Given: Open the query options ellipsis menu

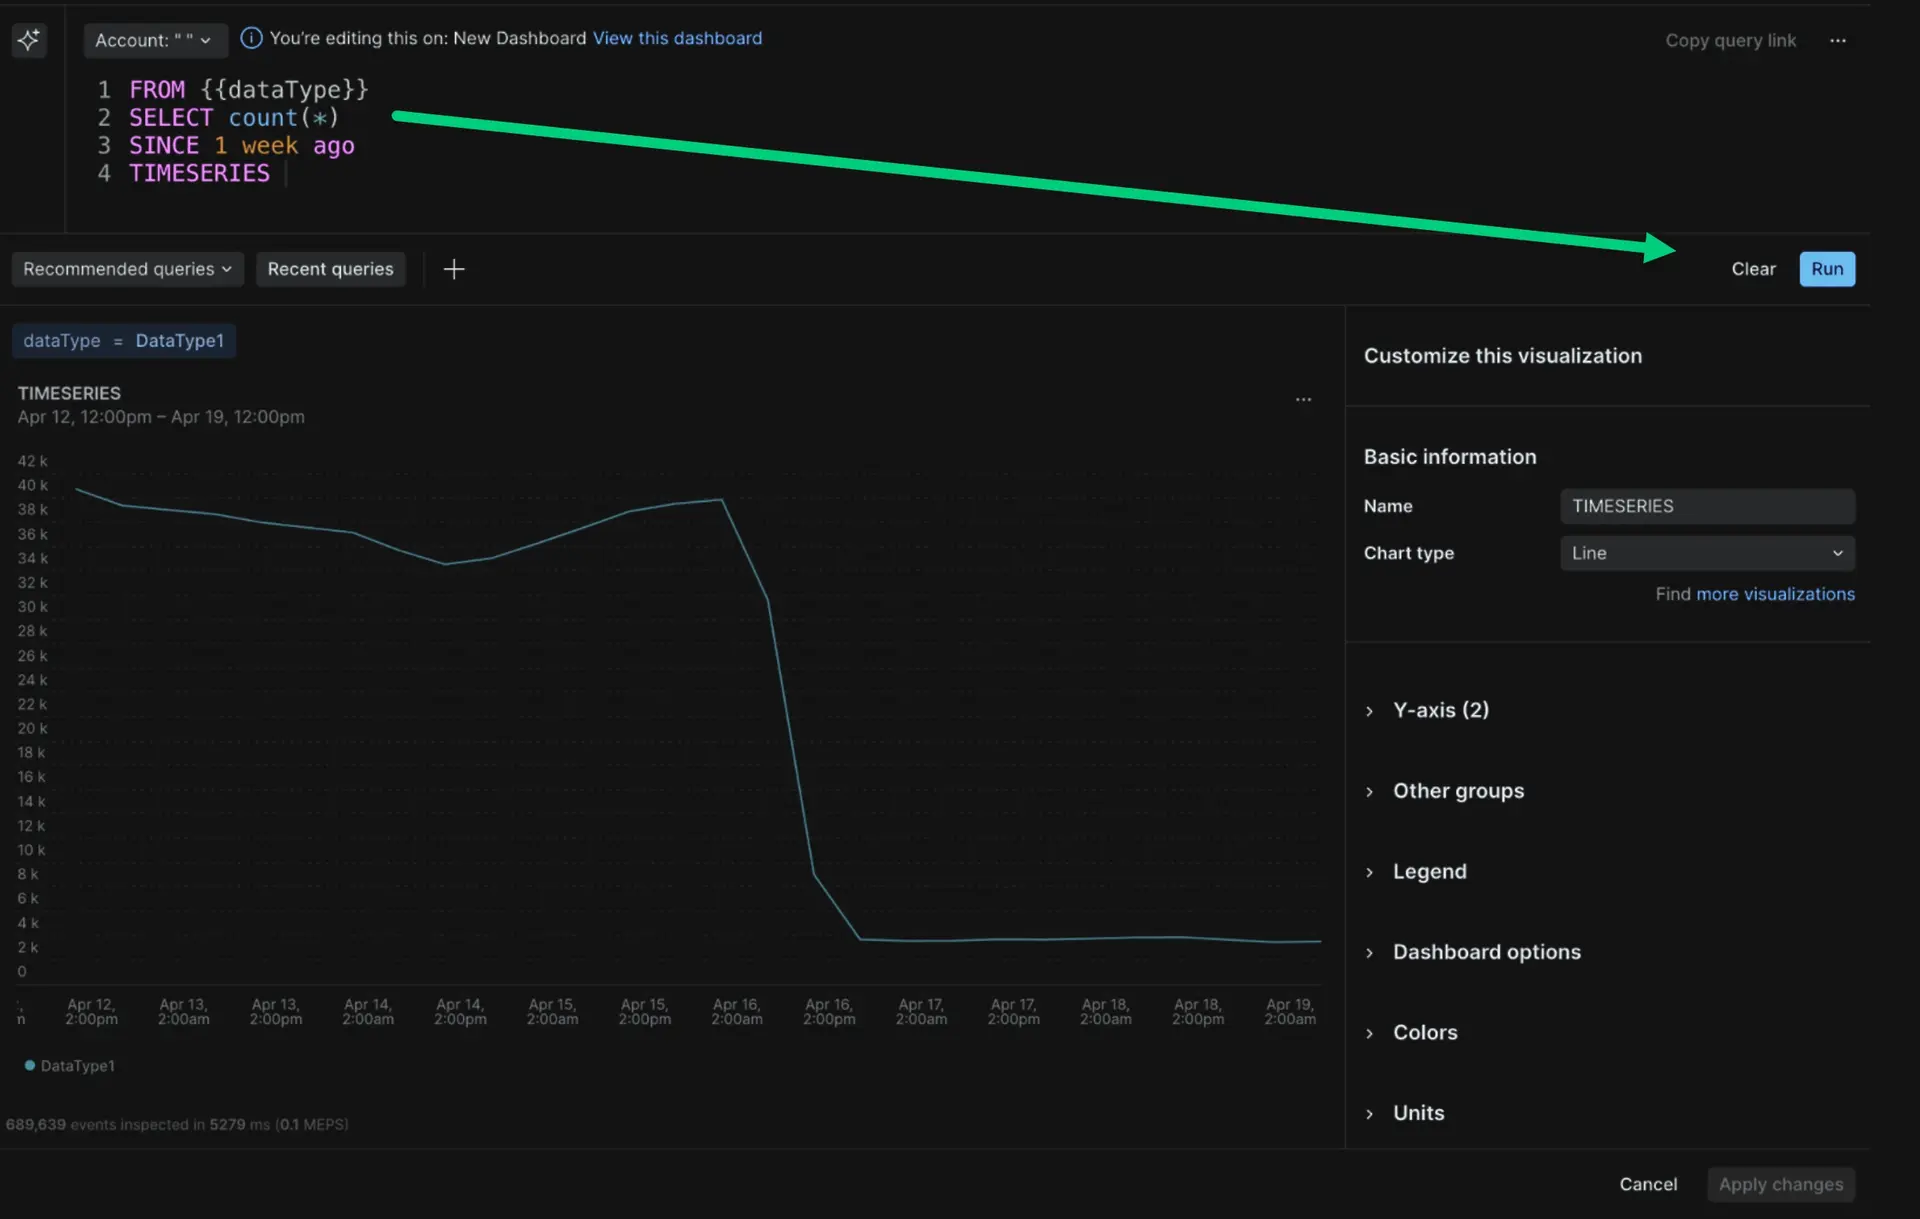Looking at the screenshot, I should (1837, 41).
